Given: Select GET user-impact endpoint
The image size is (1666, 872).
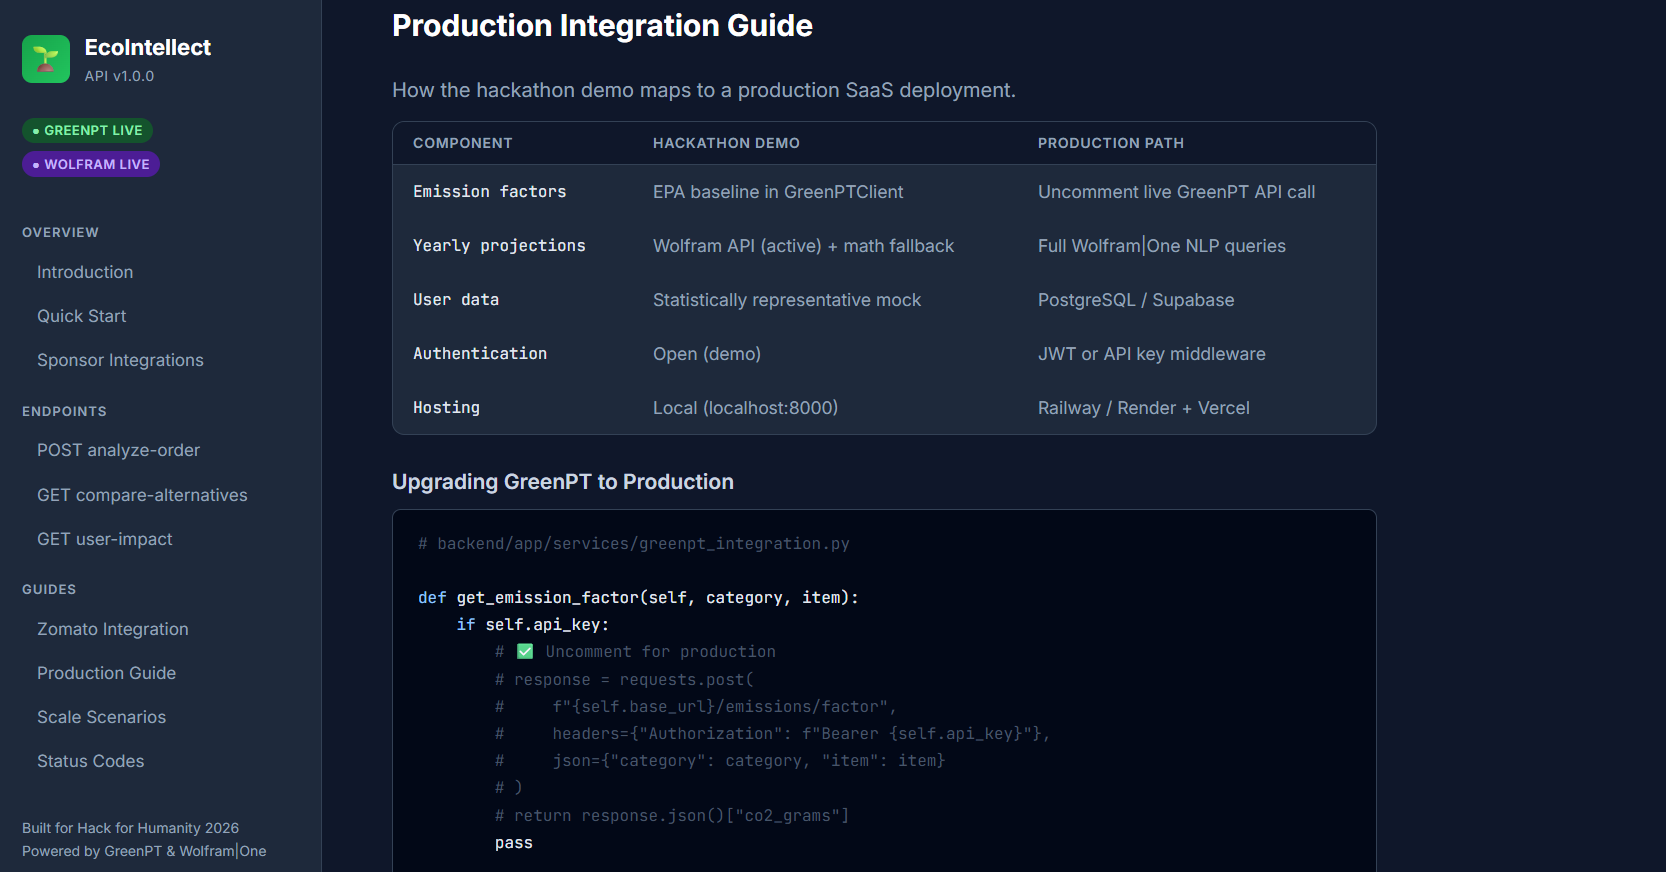Looking at the screenshot, I should click(105, 539).
